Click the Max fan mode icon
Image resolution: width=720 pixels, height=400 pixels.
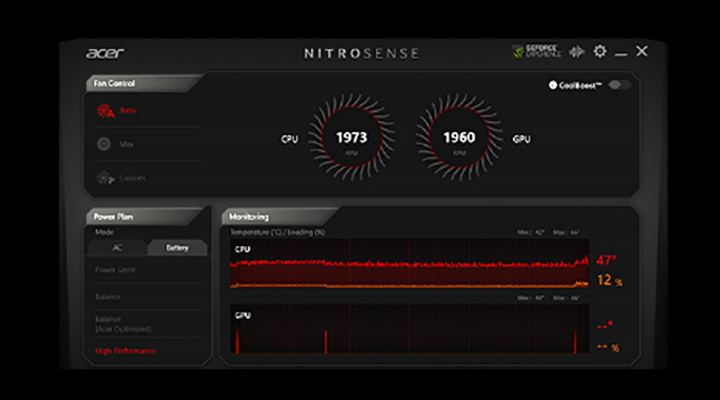coord(104,144)
